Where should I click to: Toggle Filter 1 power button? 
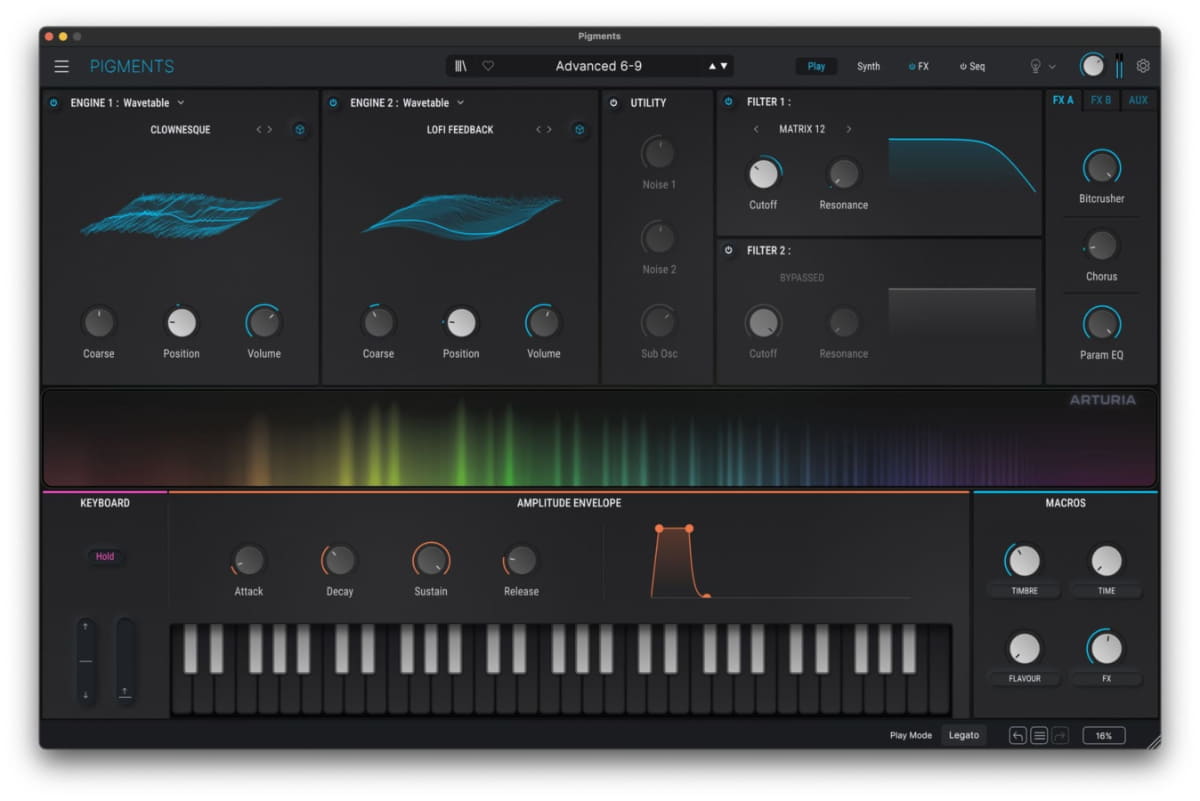[728, 102]
